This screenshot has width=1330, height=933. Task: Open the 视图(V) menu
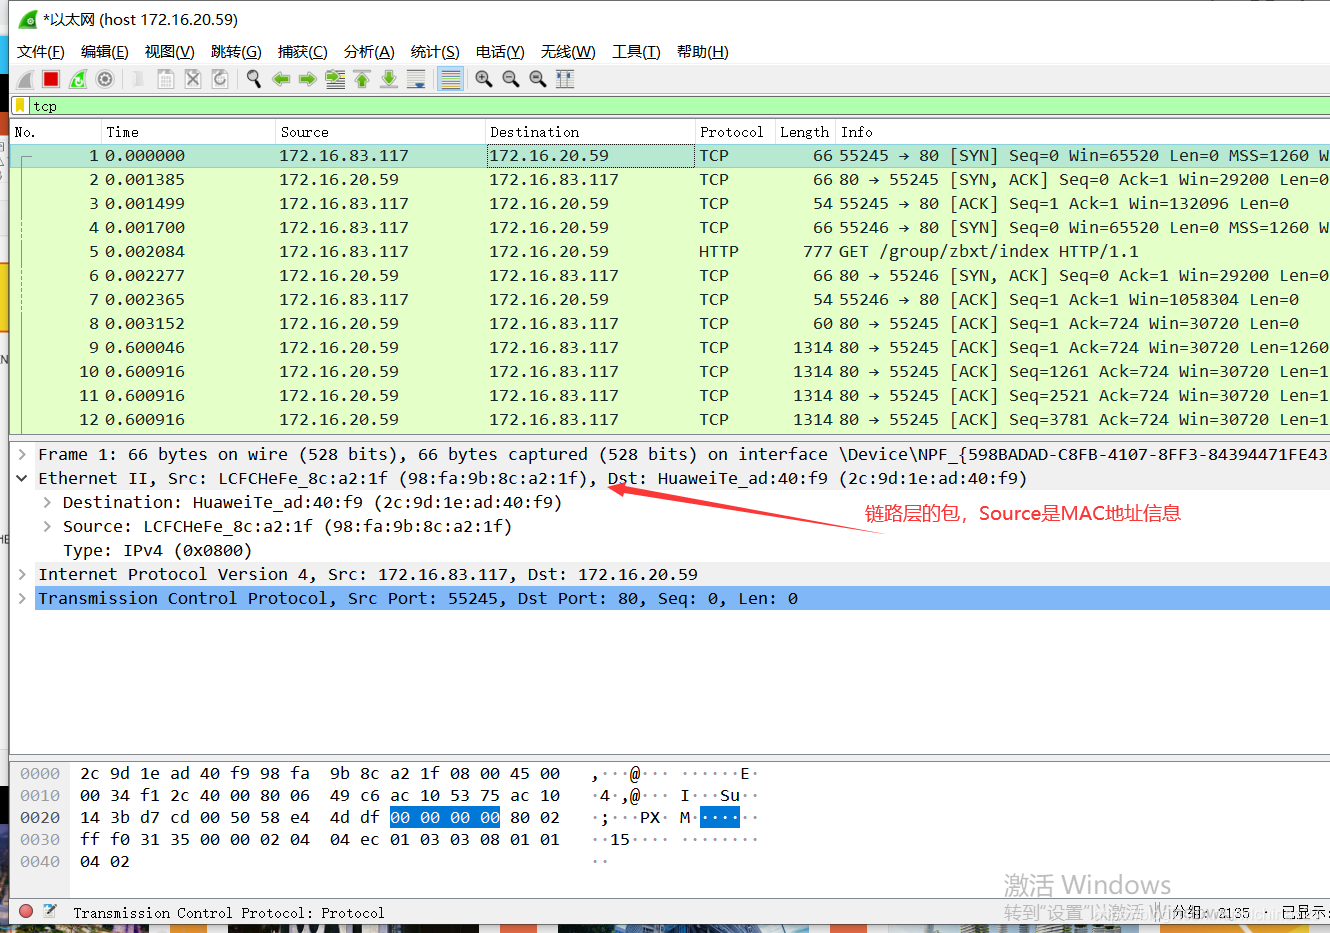[x=170, y=52]
